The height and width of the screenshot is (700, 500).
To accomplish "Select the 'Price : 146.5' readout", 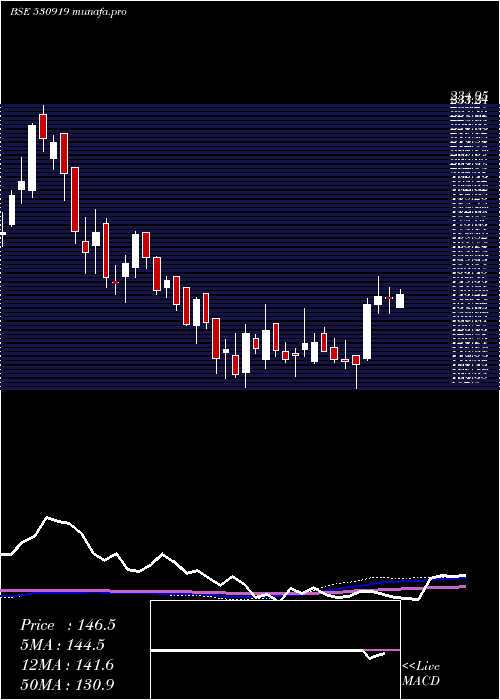I will 68,625.
